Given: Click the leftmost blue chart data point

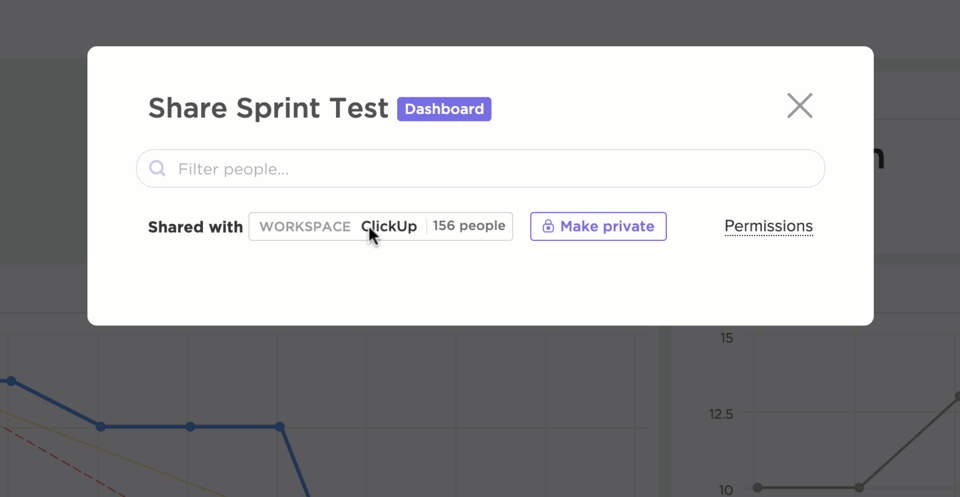Looking at the screenshot, I should 11,381.
